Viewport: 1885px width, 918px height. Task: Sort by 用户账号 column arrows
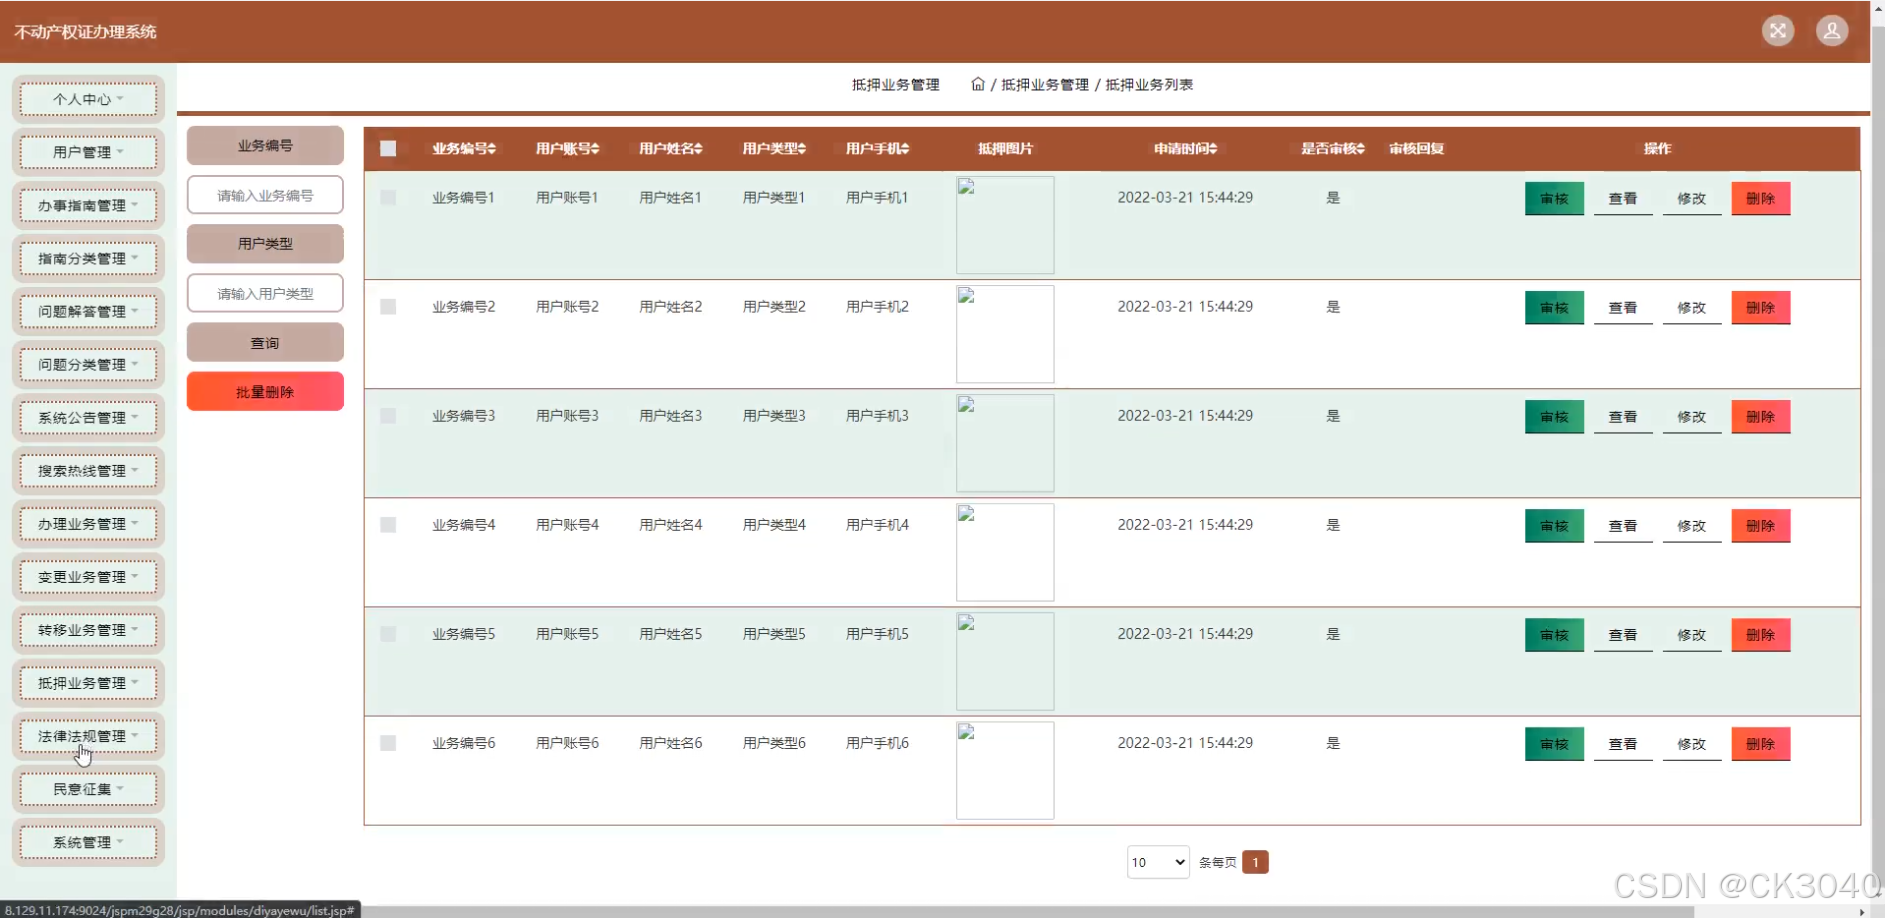pos(595,149)
